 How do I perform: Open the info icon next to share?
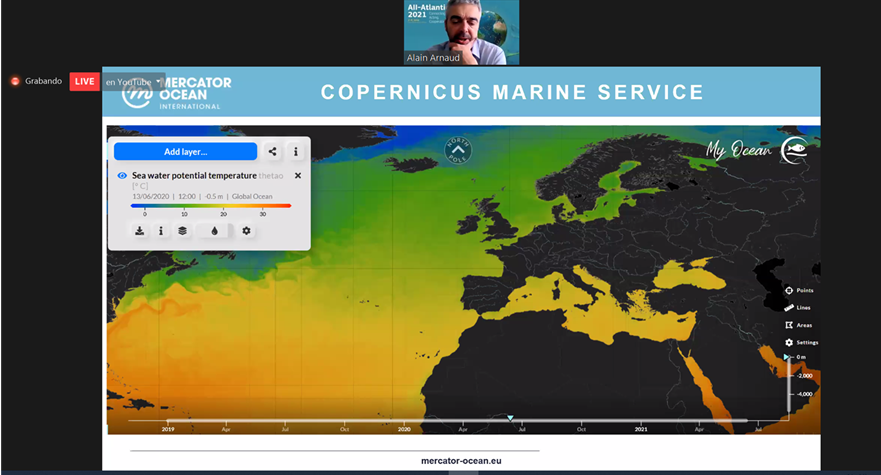coord(296,152)
